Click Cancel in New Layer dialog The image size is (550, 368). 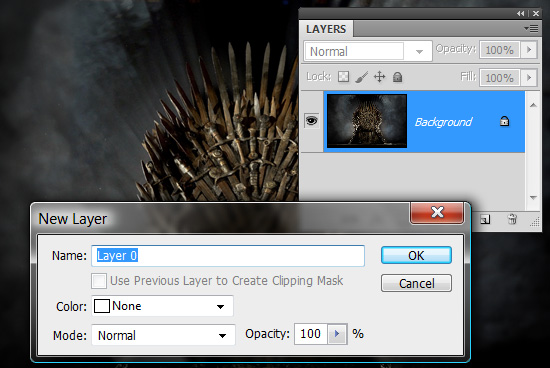point(416,283)
